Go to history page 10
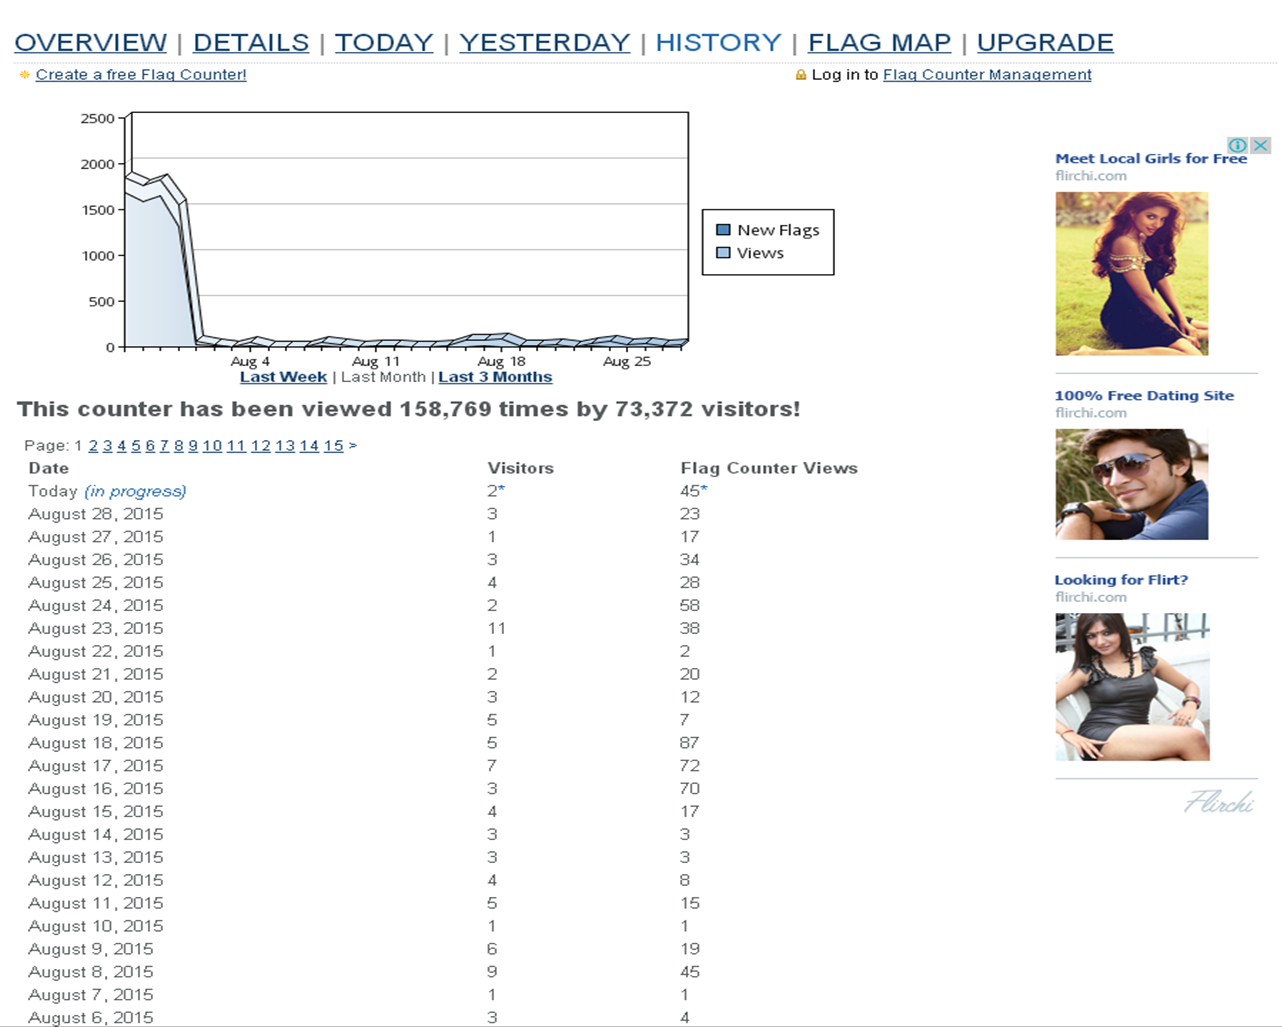Image resolution: width=1282 pixels, height=1027 pixels. tap(212, 446)
